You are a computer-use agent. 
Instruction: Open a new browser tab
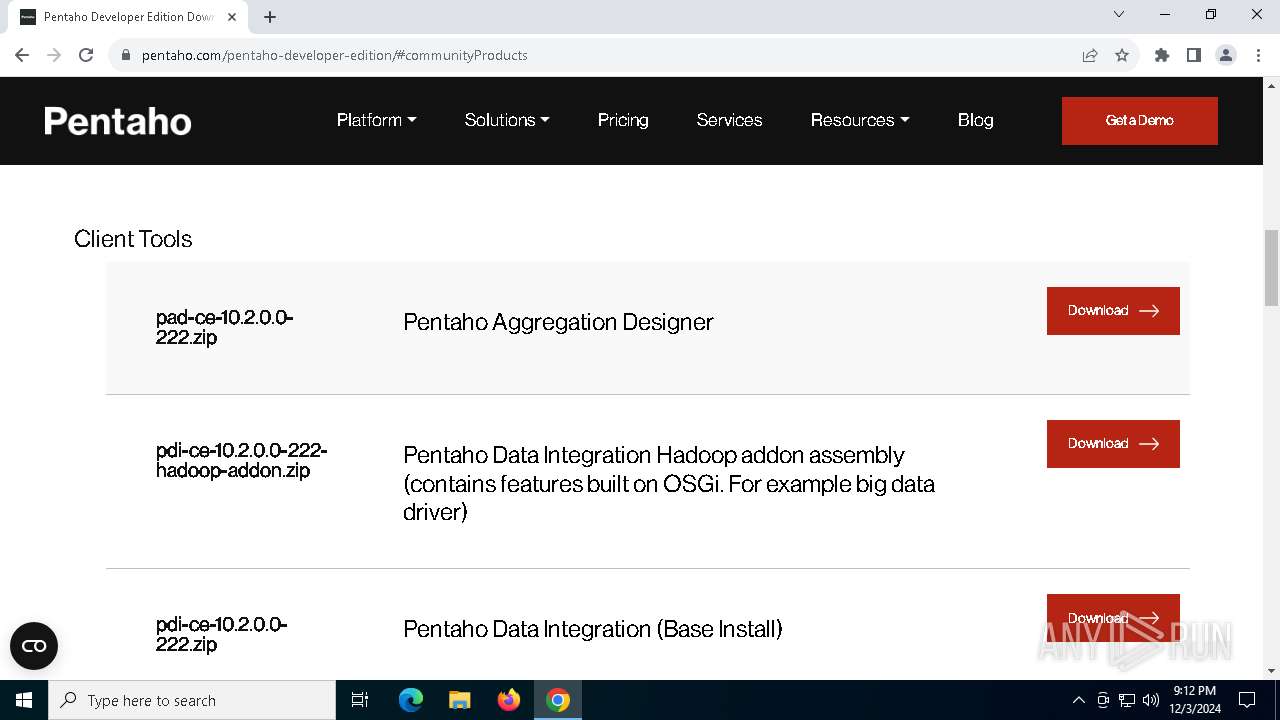tap(270, 17)
